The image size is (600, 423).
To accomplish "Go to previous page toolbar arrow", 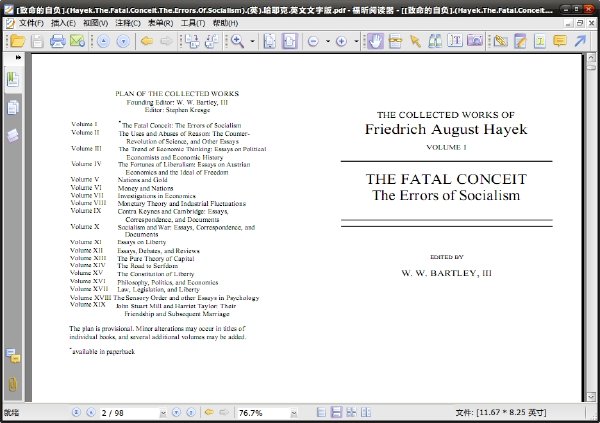I will tap(103, 41).
